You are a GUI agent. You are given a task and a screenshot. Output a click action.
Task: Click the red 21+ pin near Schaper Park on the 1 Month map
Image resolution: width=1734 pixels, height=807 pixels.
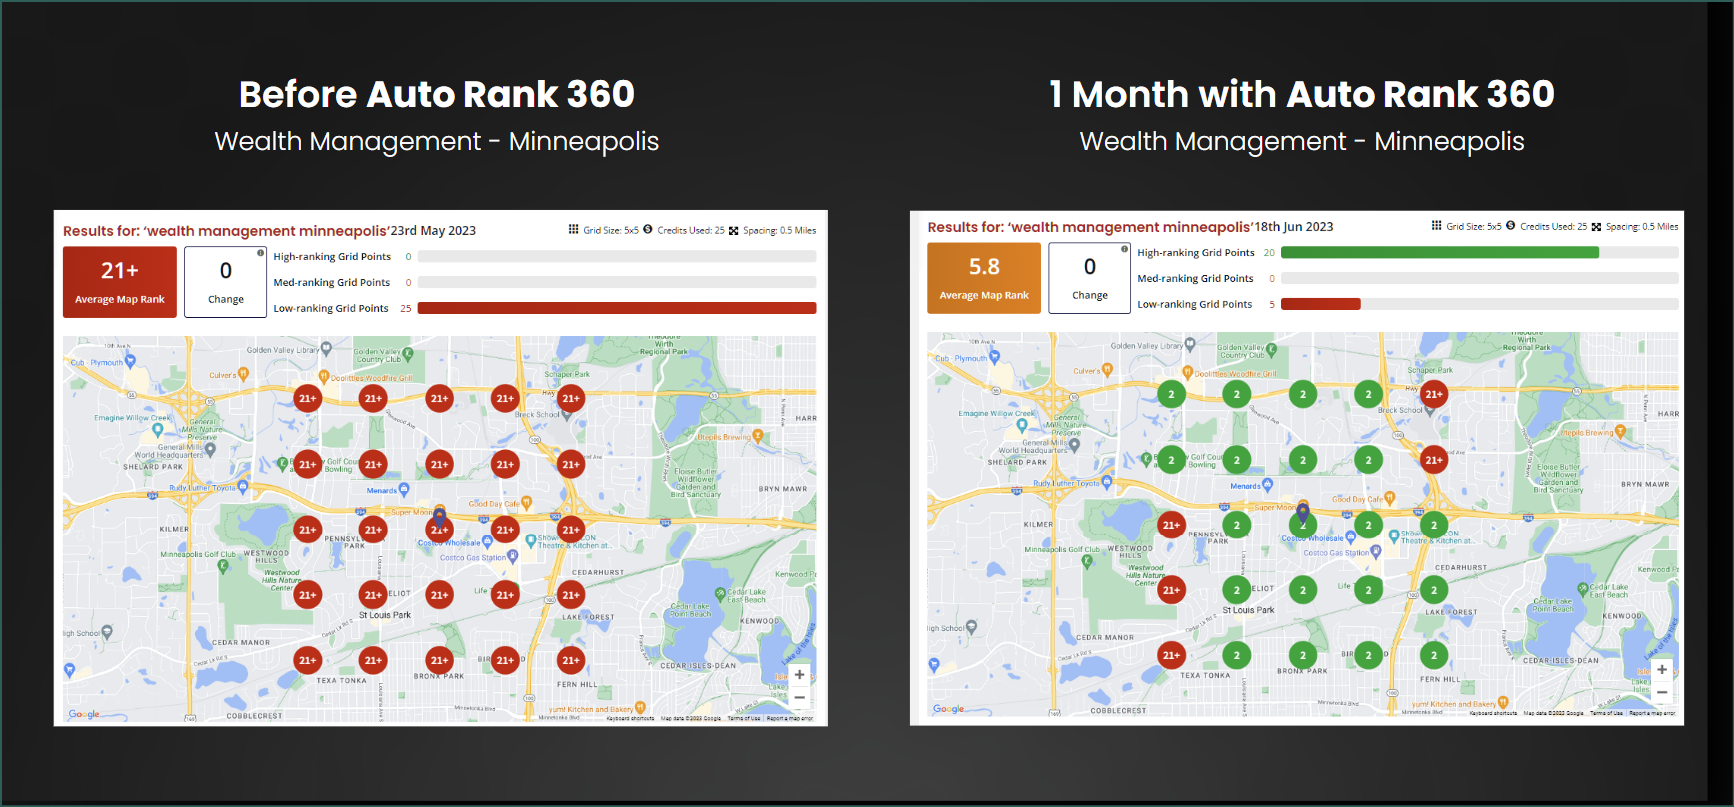tap(1434, 394)
